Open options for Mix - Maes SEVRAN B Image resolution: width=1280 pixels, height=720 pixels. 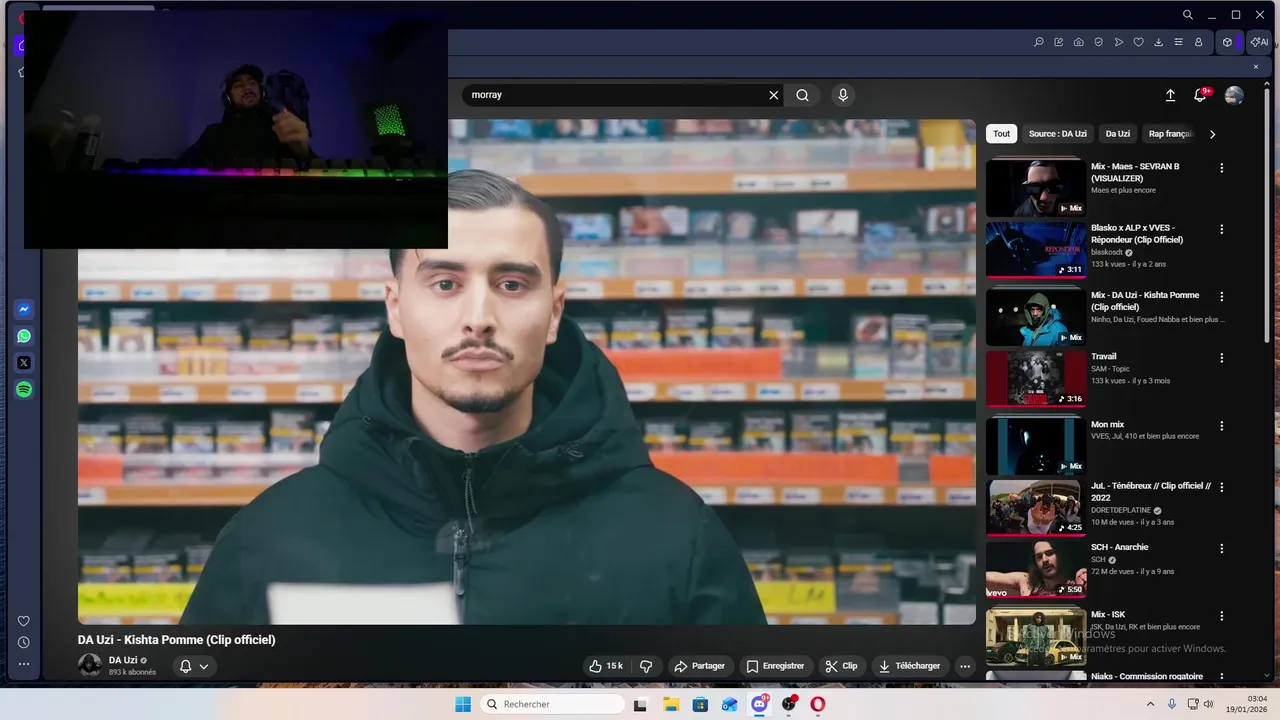click(1221, 168)
